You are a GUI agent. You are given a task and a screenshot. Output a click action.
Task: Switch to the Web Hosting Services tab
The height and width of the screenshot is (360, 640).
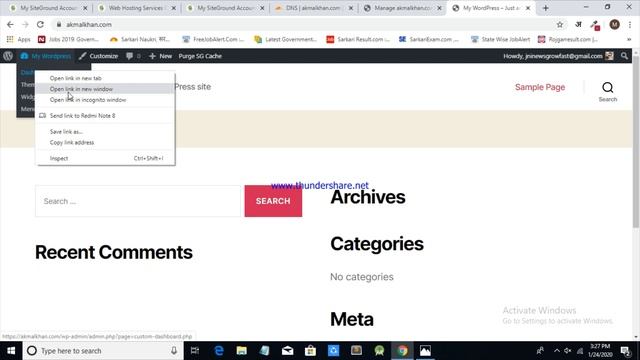tap(136, 8)
